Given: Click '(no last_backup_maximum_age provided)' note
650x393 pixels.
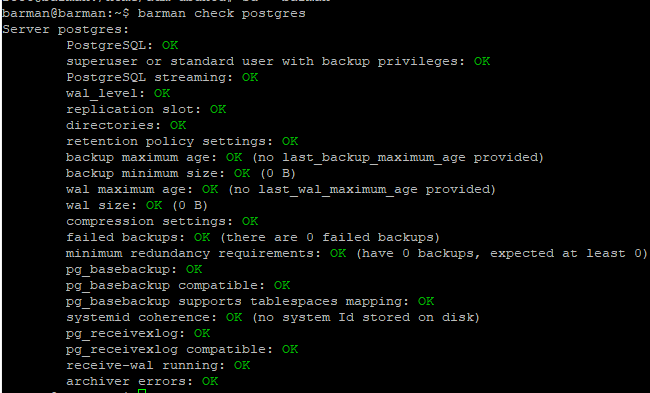Looking at the screenshot, I should click(x=398, y=158).
